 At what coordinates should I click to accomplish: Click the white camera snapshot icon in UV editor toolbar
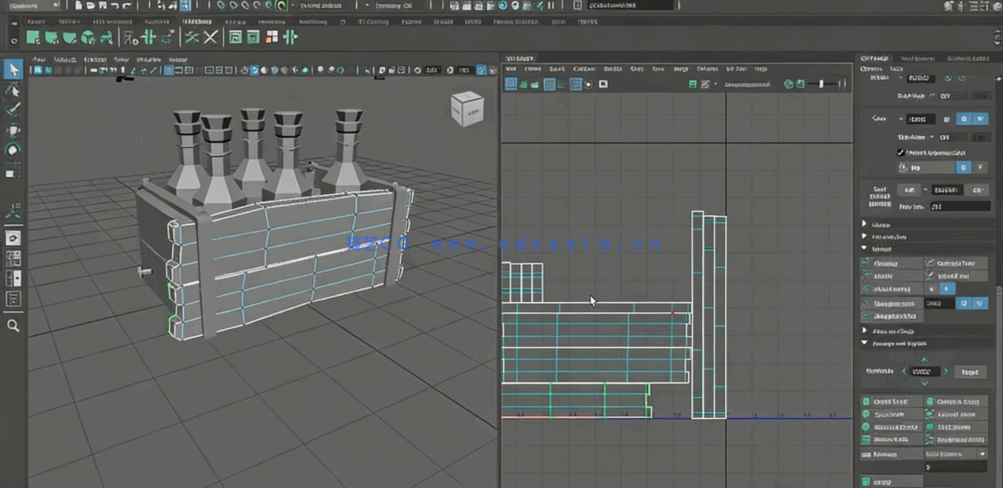tap(603, 84)
